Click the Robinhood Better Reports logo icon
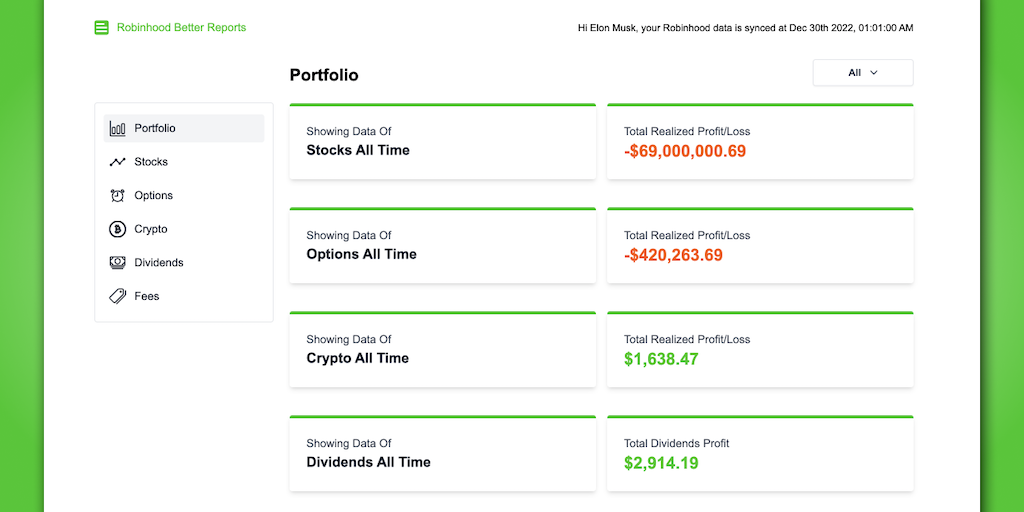 point(101,28)
